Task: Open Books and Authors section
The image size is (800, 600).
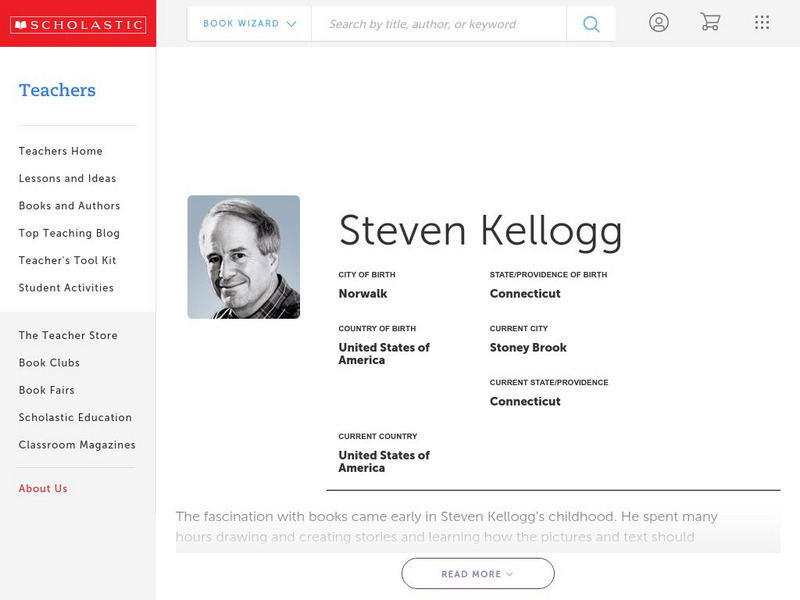Action: coord(69,206)
